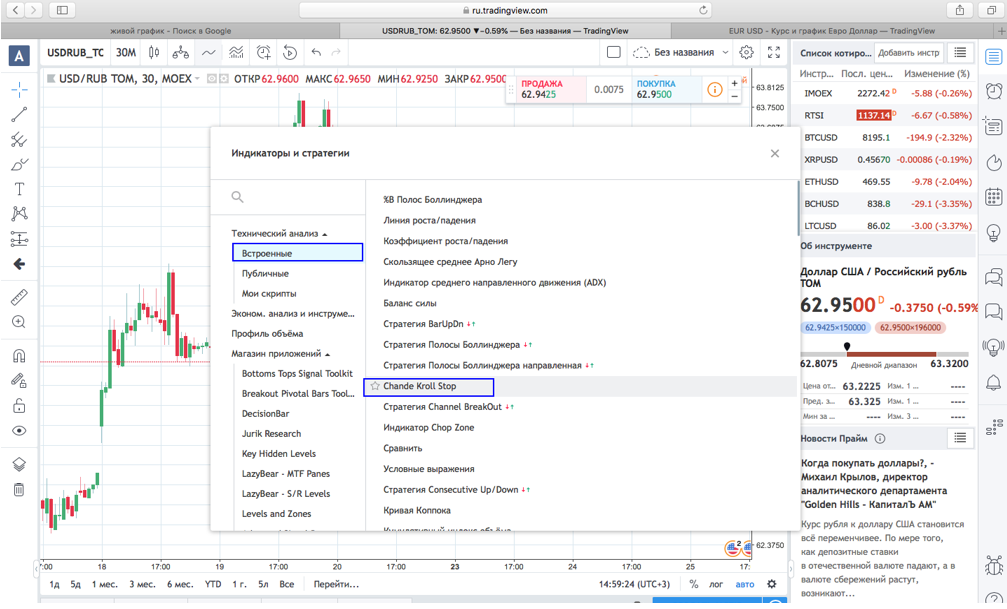The width and height of the screenshot is (1007, 609).
Task: Toggle lock all drawing tools
Action: point(19,405)
